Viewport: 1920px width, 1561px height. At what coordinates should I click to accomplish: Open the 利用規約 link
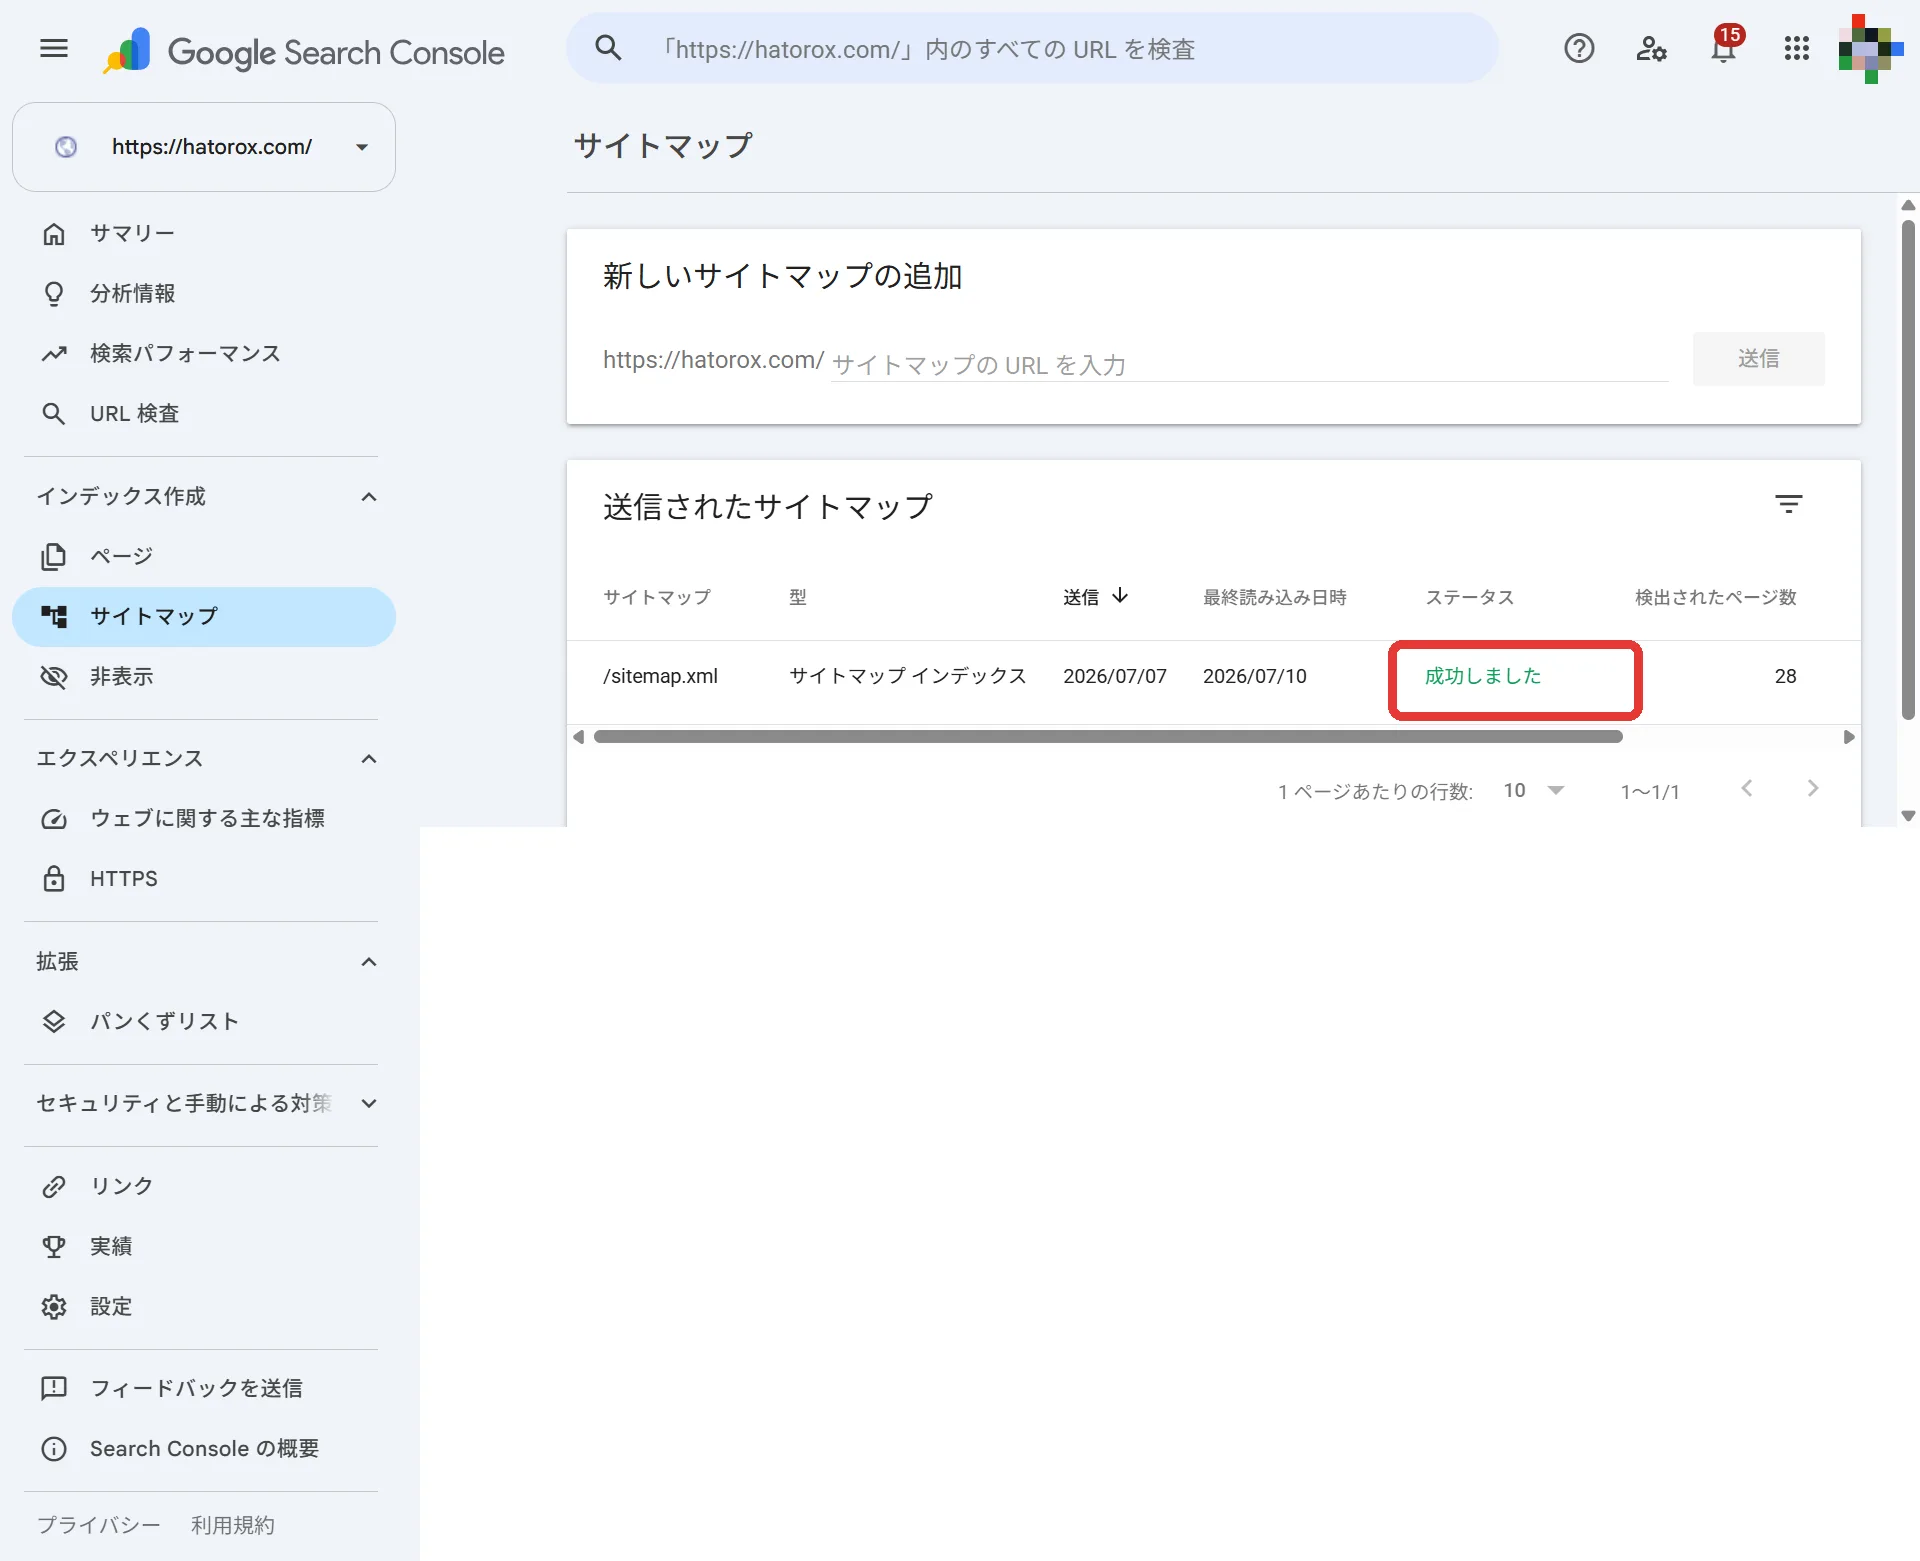pos(232,1525)
